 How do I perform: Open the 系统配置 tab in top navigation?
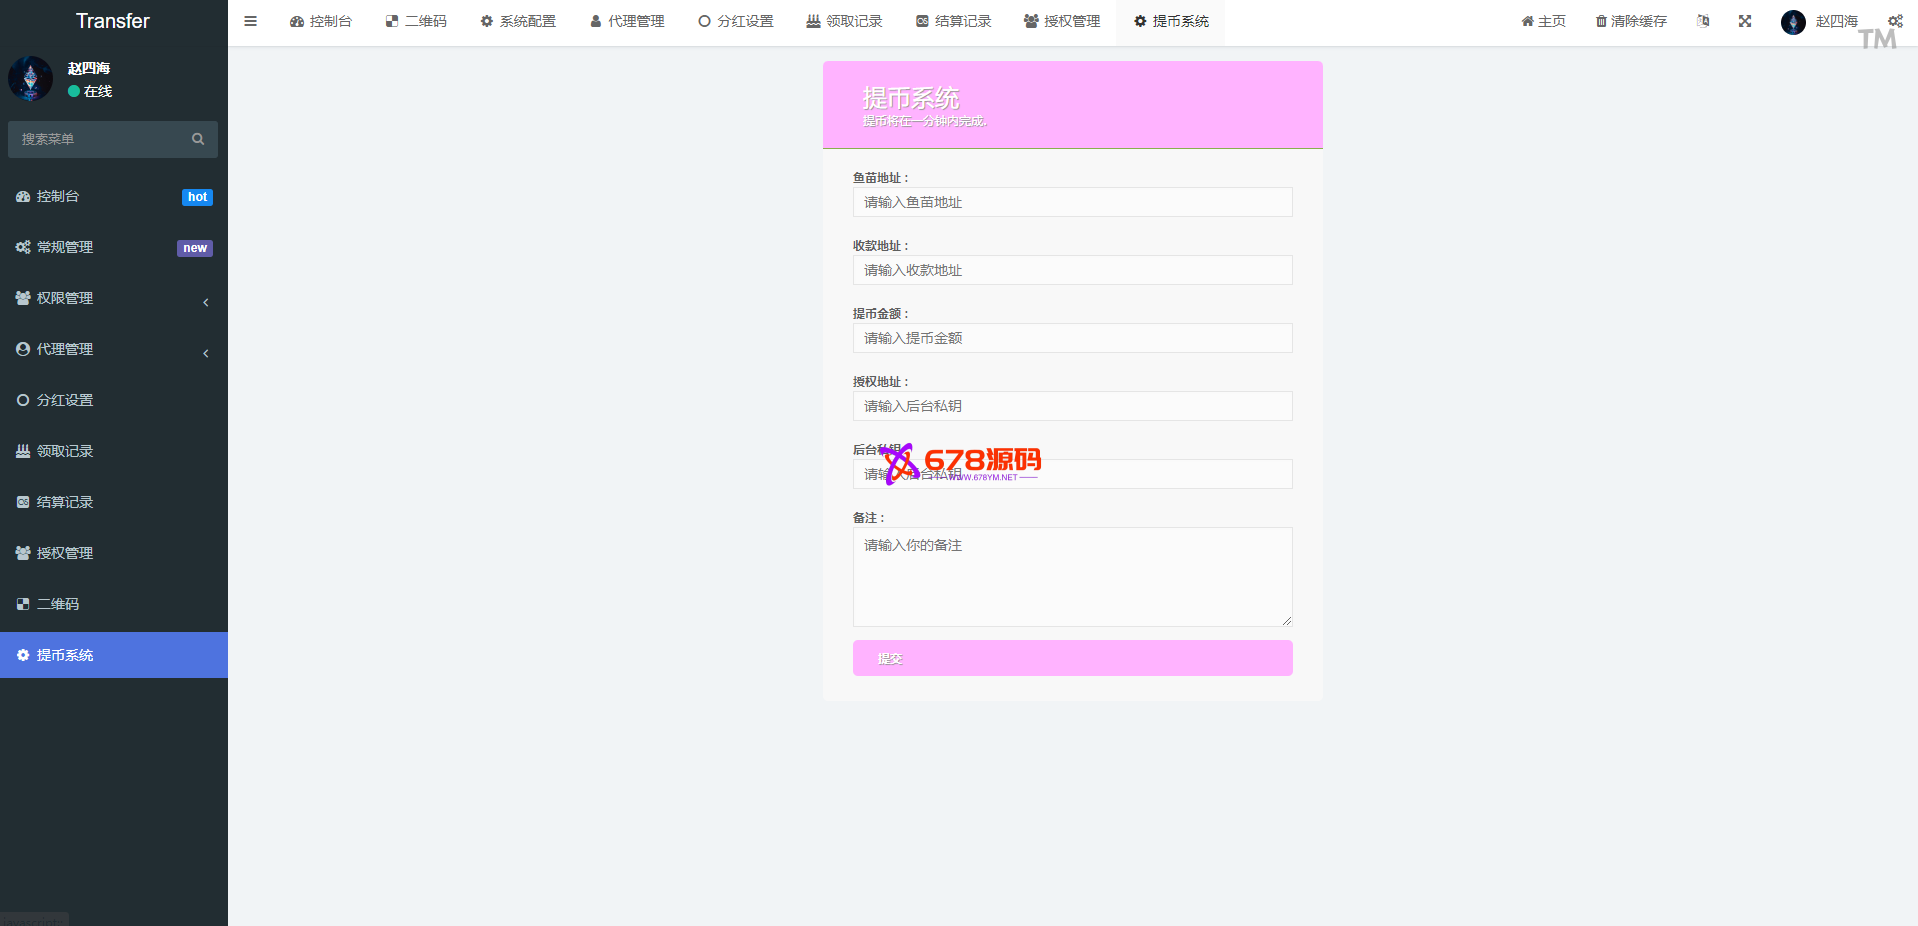[x=518, y=21]
